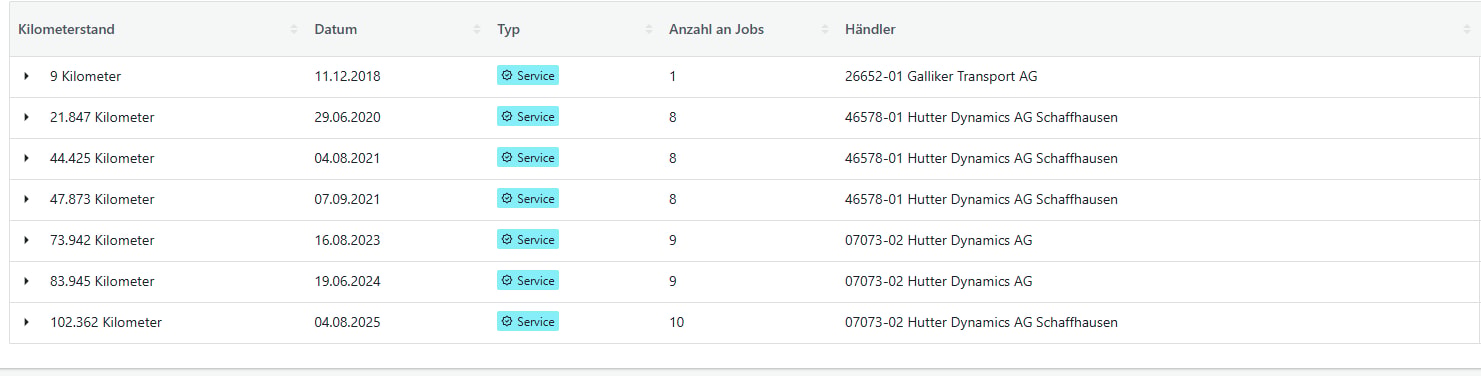1481x376 pixels.
Task: Click Service badge for 29.06.2020
Action: pos(528,116)
